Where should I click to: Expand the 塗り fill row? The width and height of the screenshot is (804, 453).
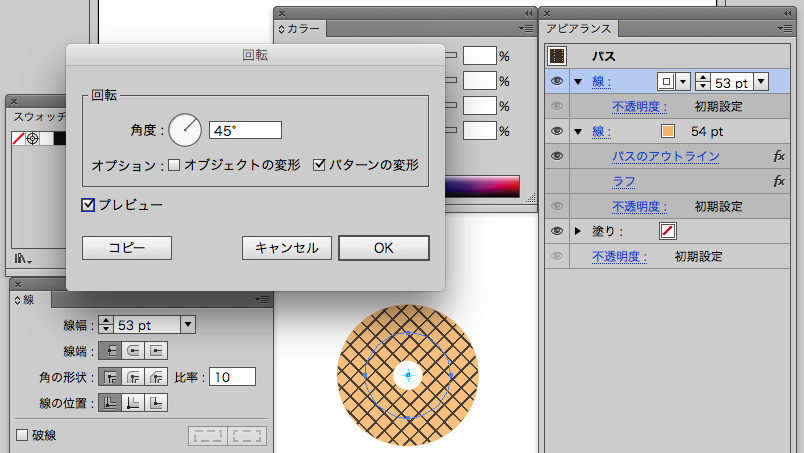[x=578, y=231]
